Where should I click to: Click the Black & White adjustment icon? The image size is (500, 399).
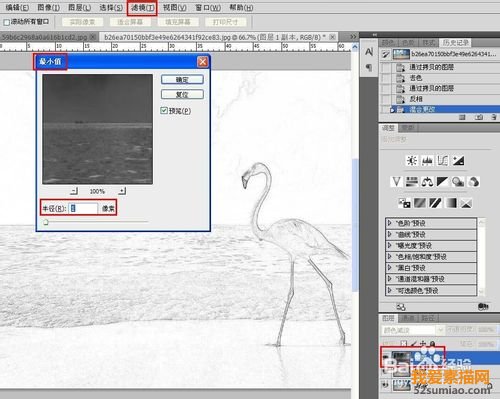pos(443,182)
